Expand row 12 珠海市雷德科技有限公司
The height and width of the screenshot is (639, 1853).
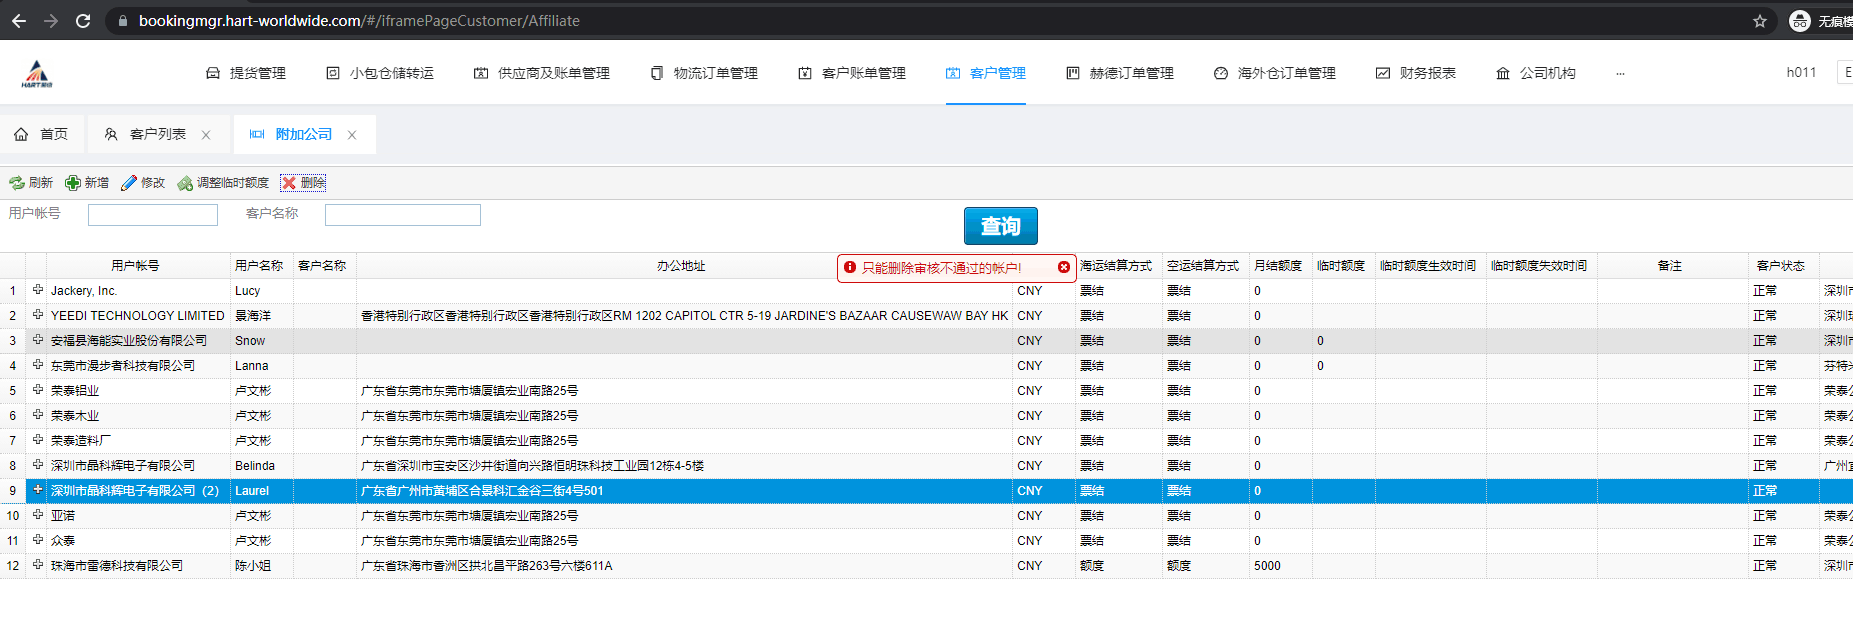(x=38, y=565)
